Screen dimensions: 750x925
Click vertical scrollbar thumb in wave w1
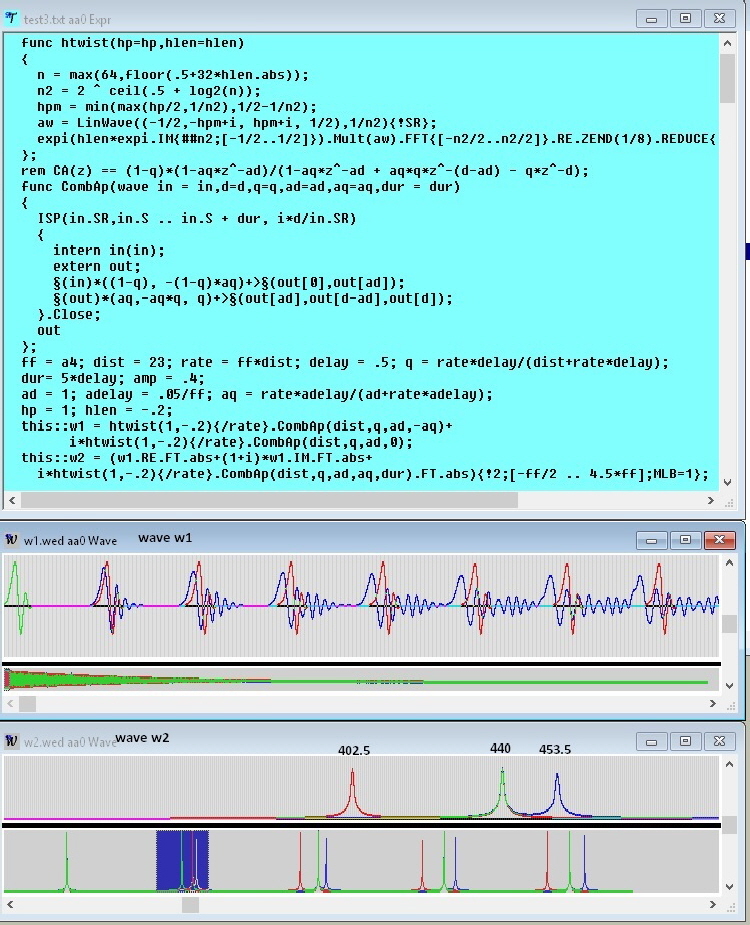tap(729, 623)
